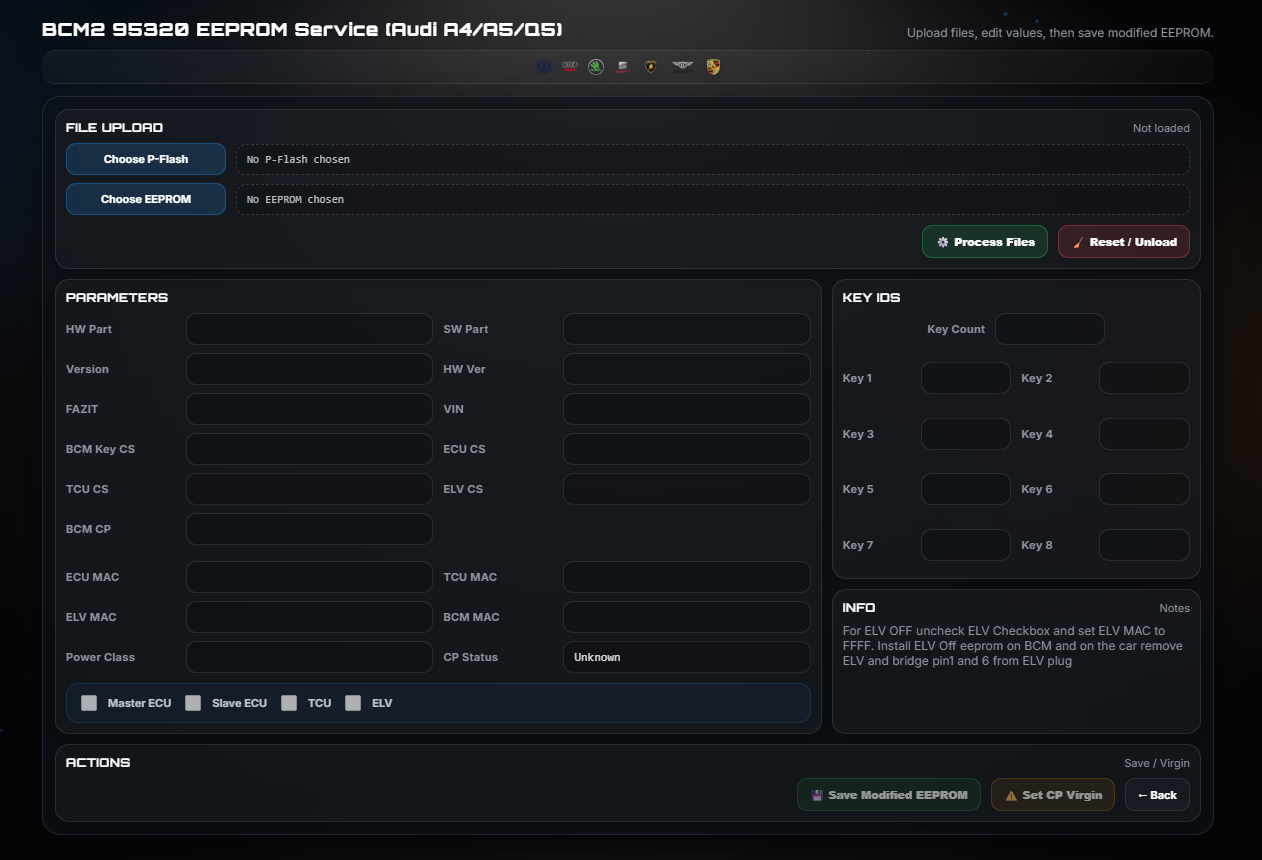Click the Audi brand logo
Screen dimensions: 1262x860
570,67
